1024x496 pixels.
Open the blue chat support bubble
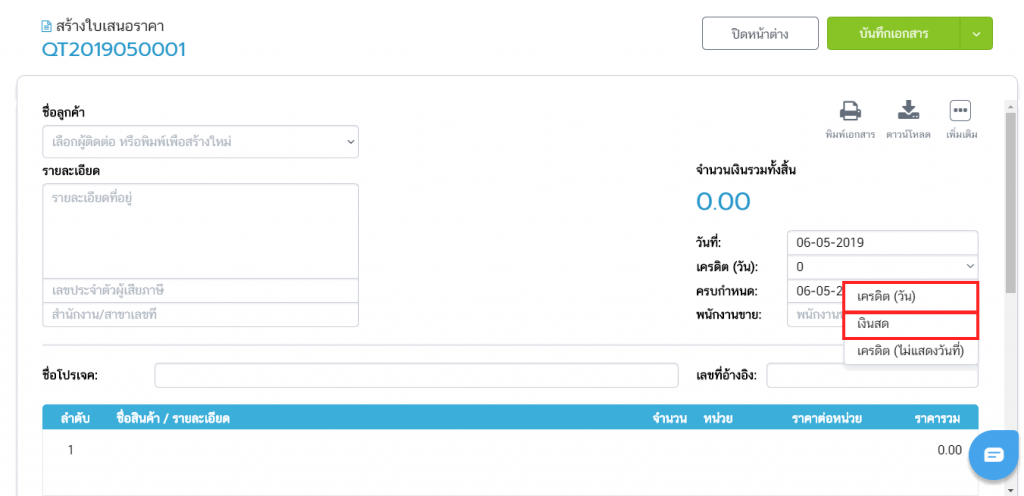click(x=993, y=455)
